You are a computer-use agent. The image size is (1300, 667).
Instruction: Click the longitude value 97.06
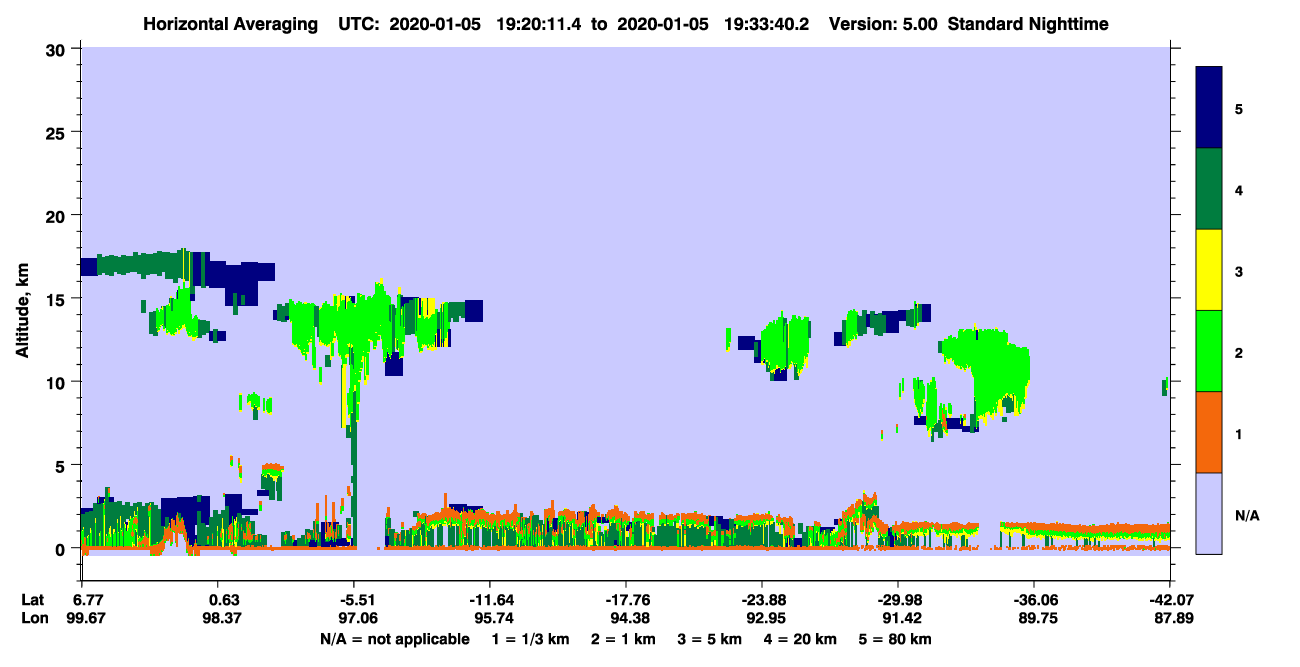[359, 619]
